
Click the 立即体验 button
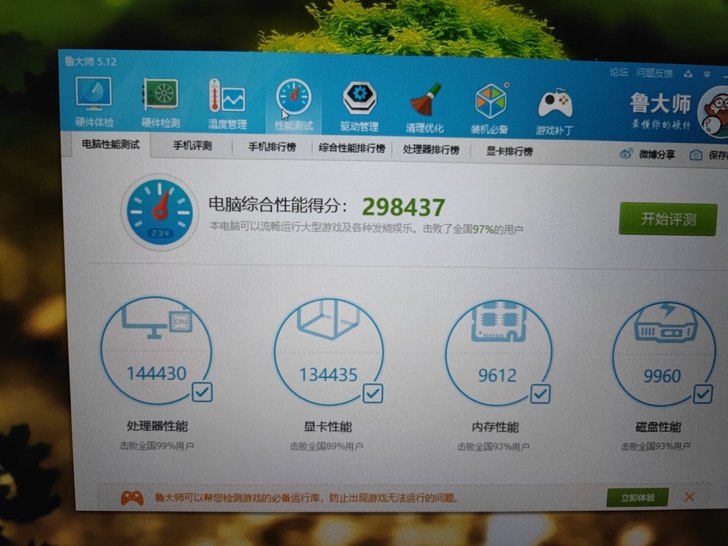[x=638, y=498]
